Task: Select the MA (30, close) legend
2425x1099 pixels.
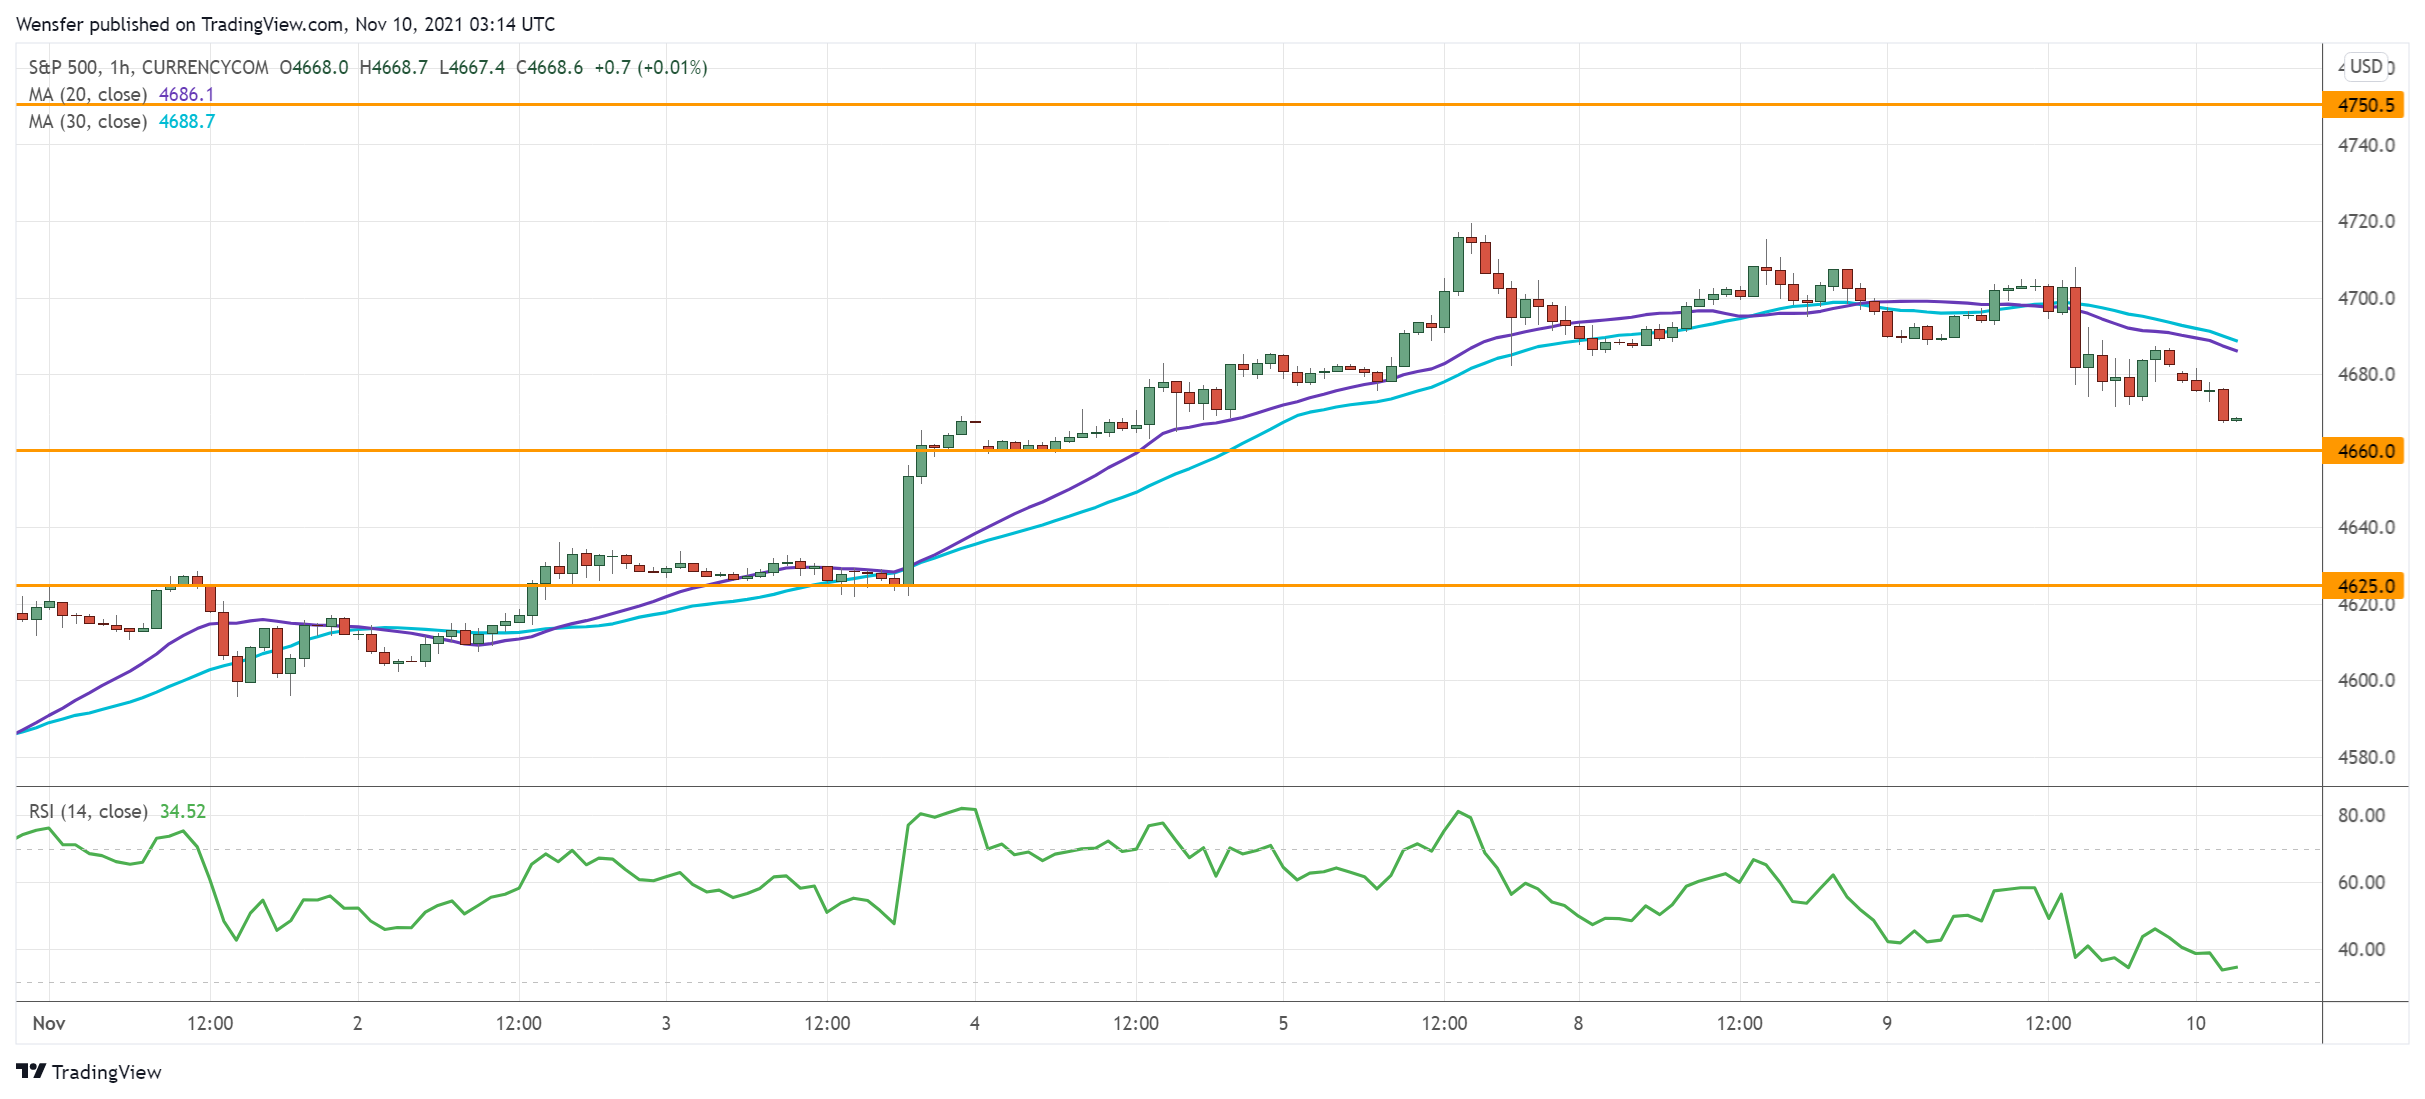Action: pyautogui.click(x=88, y=121)
